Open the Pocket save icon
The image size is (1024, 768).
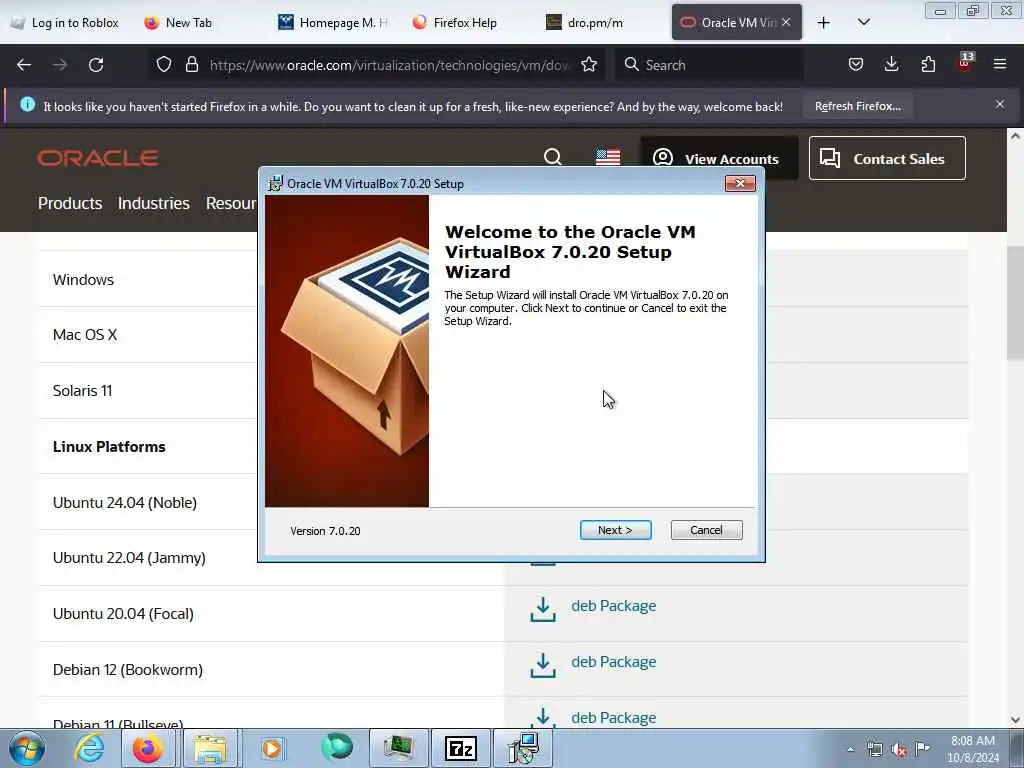[x=856, y=64]
